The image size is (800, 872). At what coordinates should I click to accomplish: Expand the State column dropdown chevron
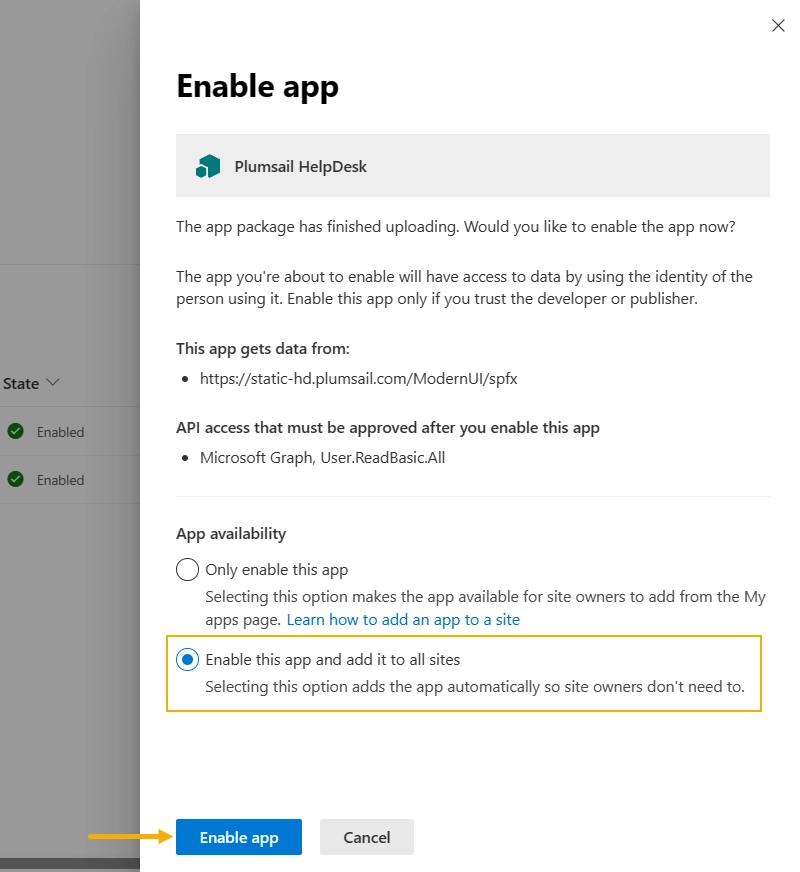[53, 383]
